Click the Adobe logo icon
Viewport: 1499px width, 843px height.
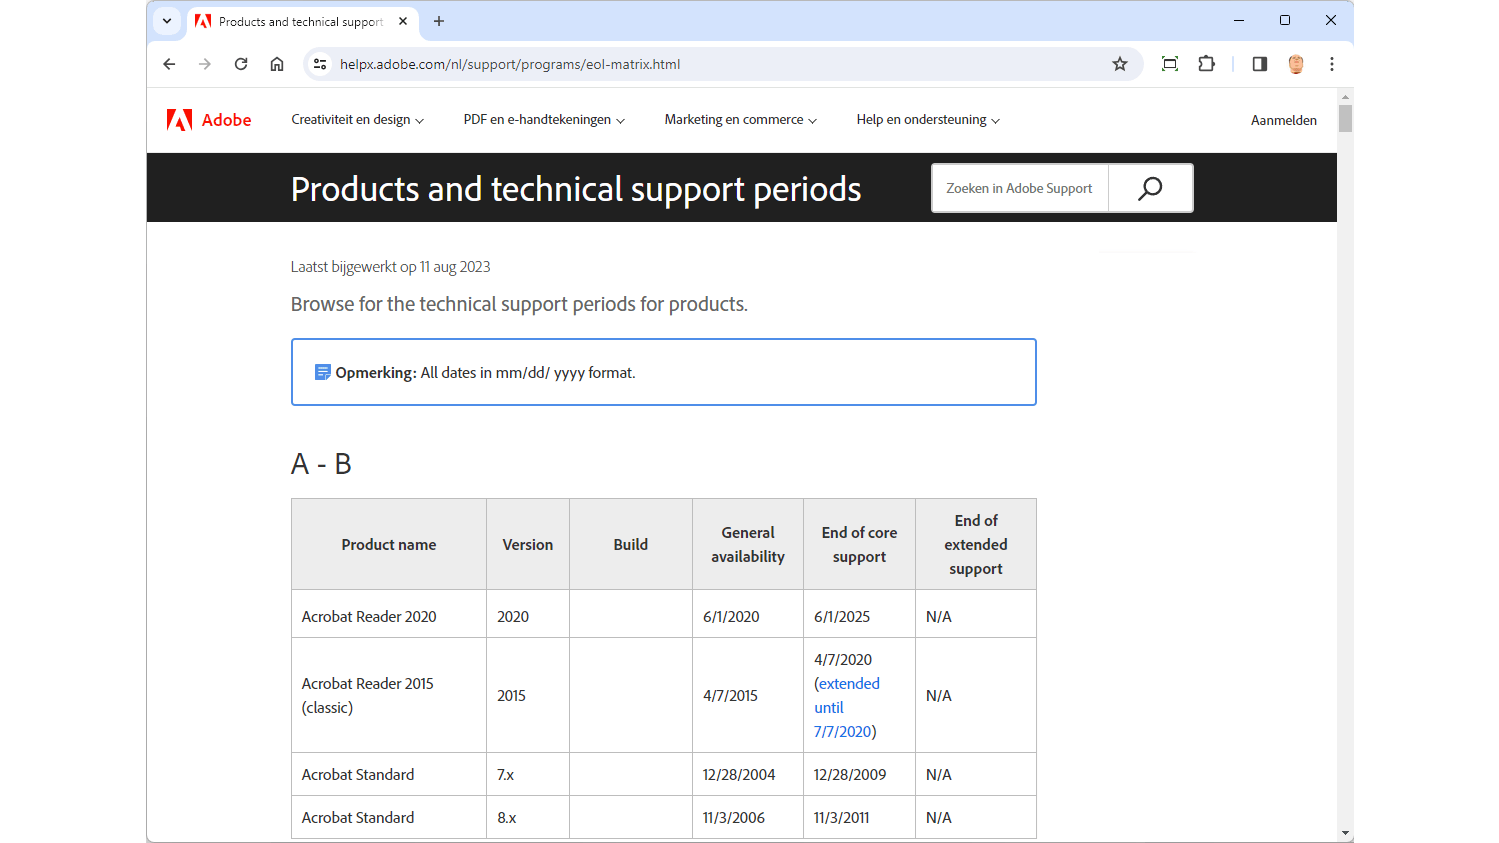(x=180, y=120)
